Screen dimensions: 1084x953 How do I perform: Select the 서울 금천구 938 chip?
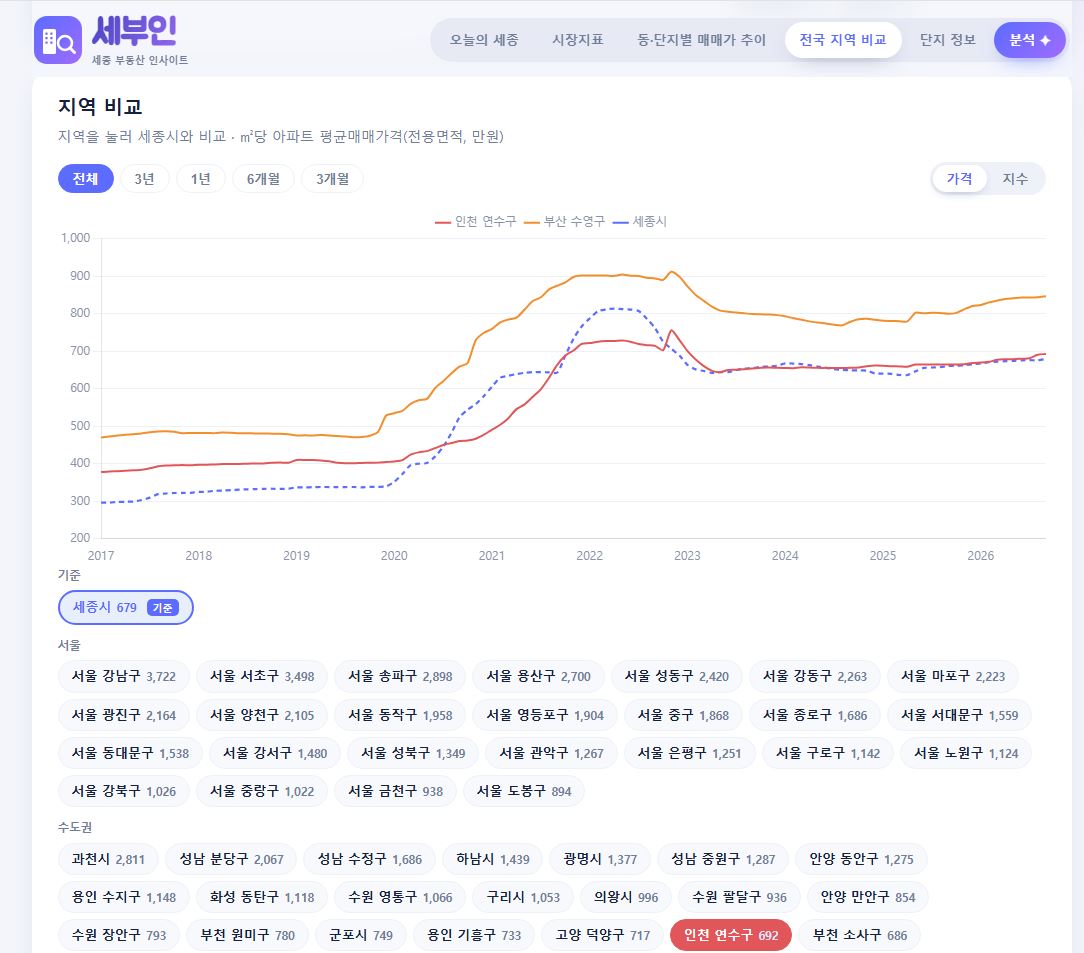395,791
